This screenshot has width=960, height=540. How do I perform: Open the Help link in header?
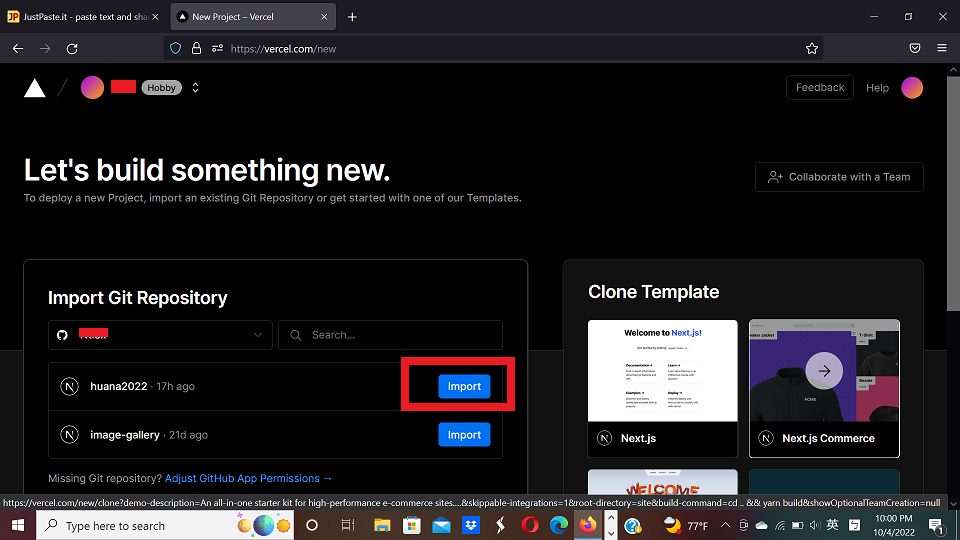point(877,88)
